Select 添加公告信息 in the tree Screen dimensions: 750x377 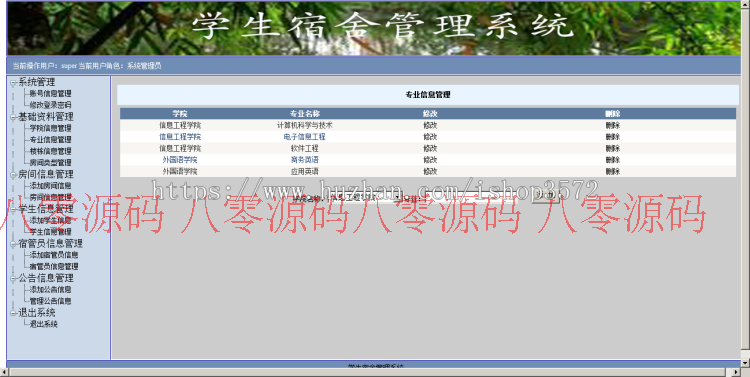coord(50,289)
